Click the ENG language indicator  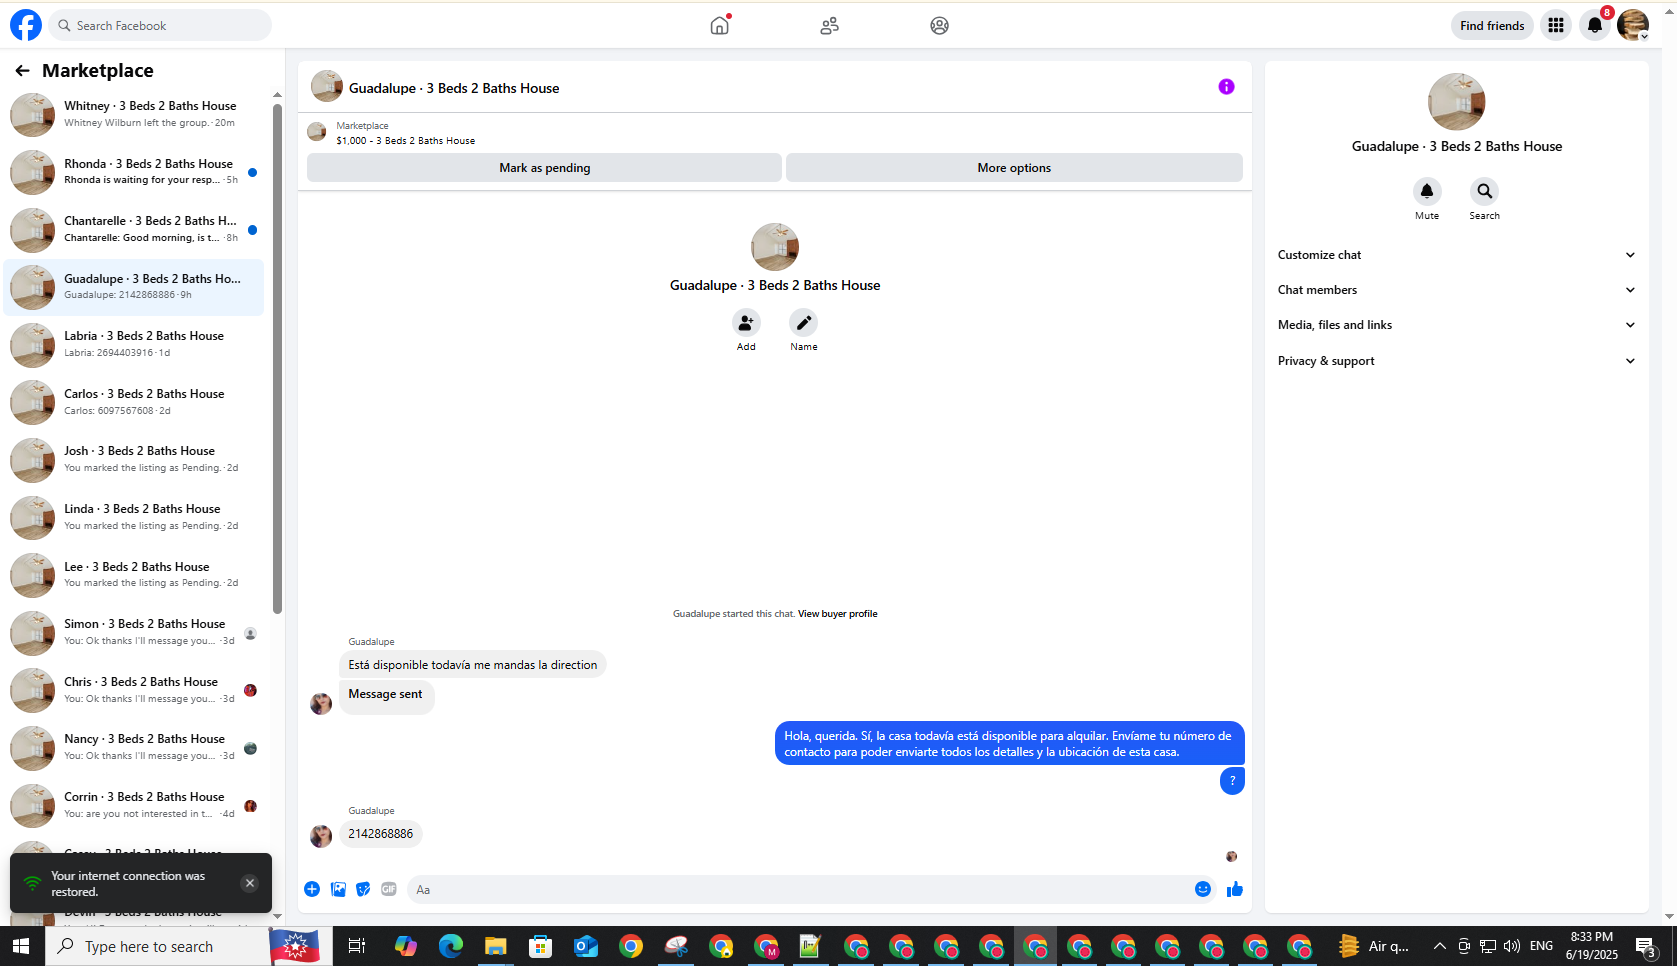pos(1542,946)
